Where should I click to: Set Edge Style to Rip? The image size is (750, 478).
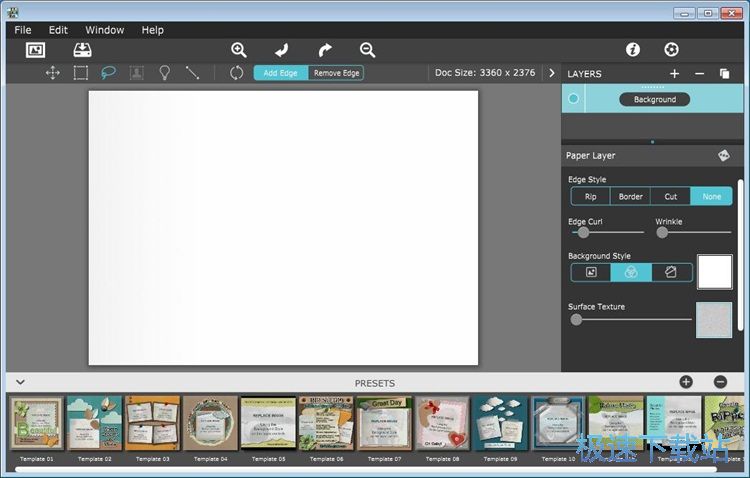tap(590, 197)
